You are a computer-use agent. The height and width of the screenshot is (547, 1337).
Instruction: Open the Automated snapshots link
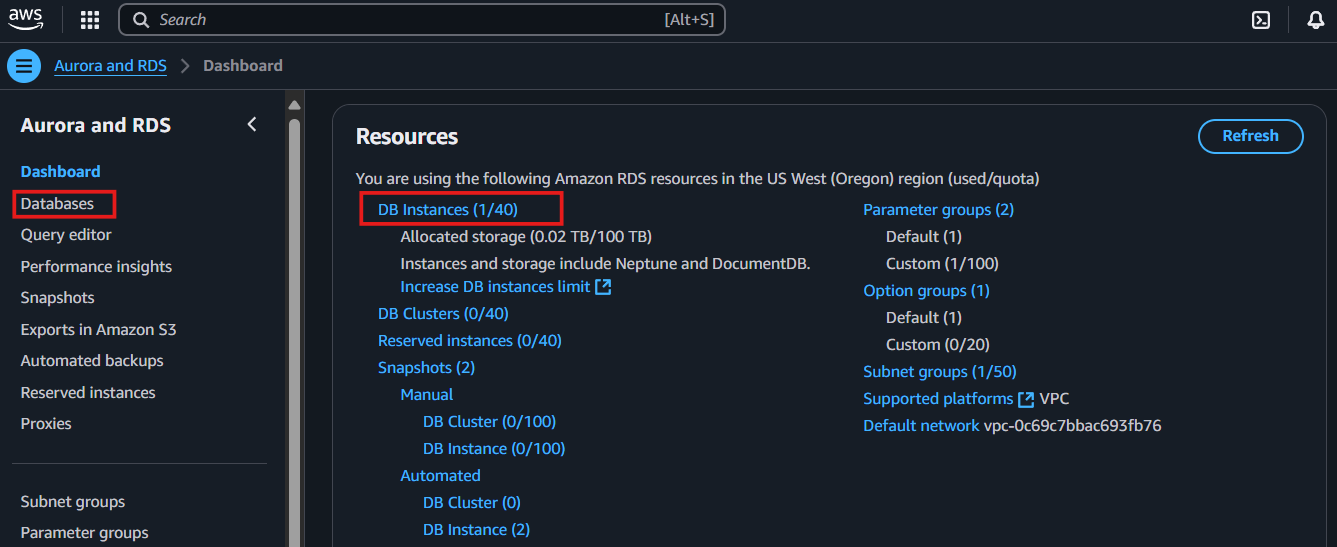click(x=441, y=476)
